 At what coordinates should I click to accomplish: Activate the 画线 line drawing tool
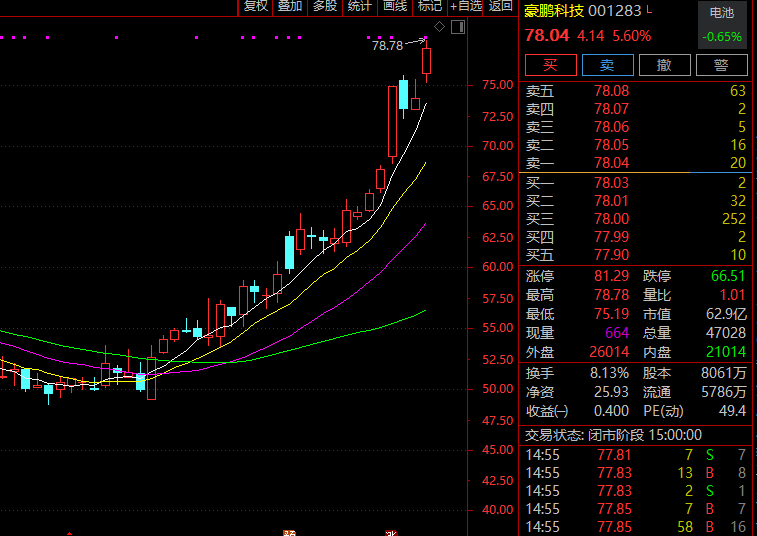pos(395,6)
